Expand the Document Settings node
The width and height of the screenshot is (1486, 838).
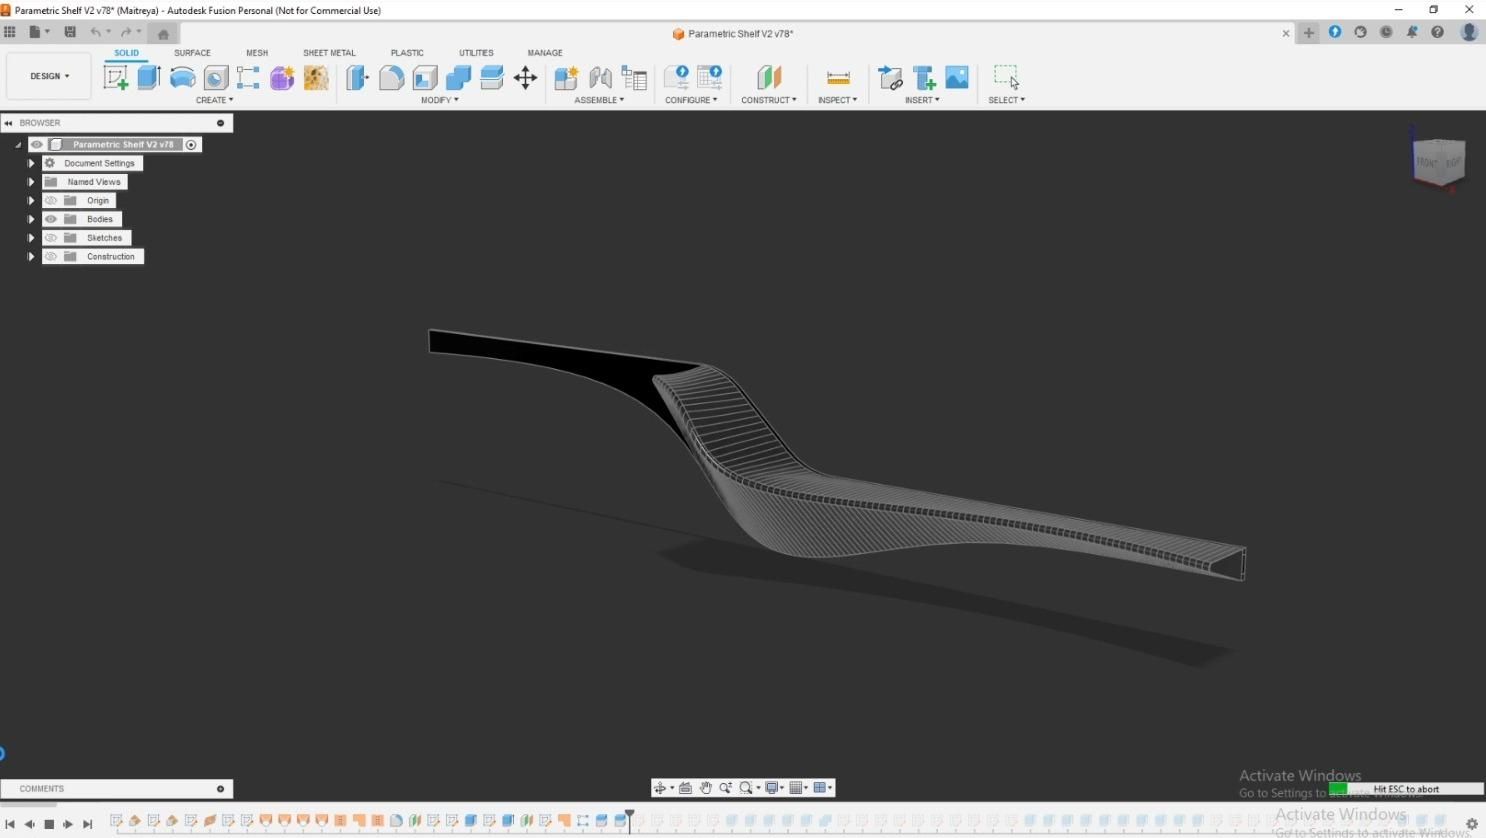tap(31, 163)
